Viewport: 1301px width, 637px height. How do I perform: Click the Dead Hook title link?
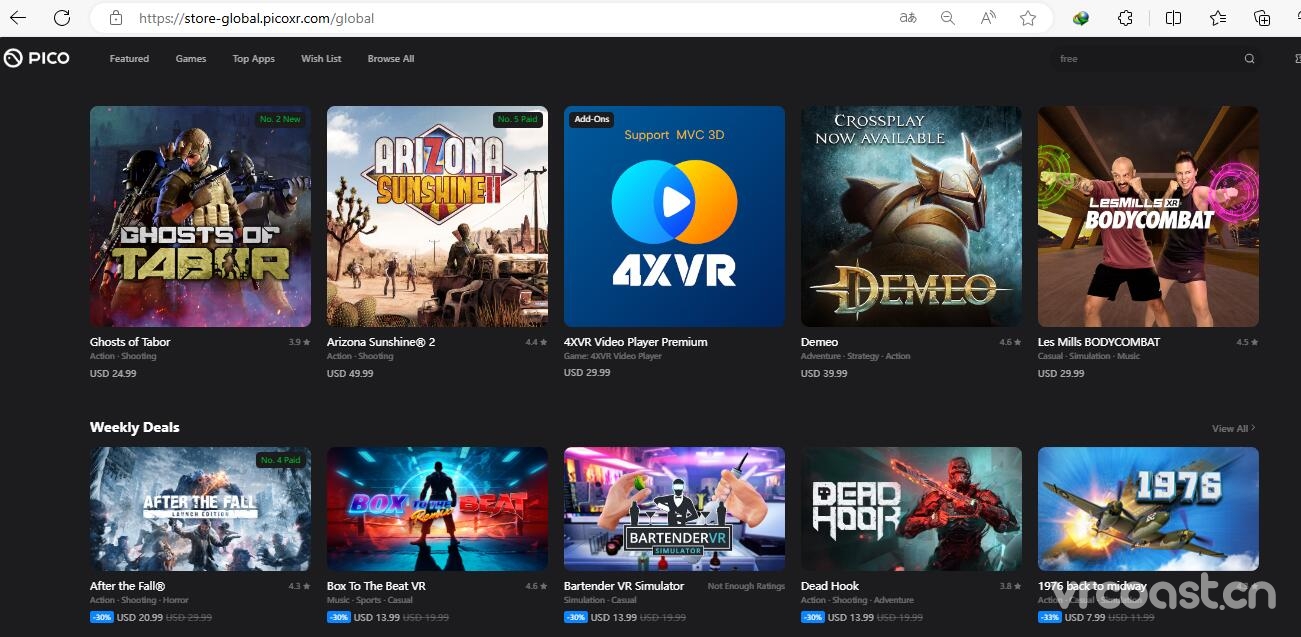point(830,586)
